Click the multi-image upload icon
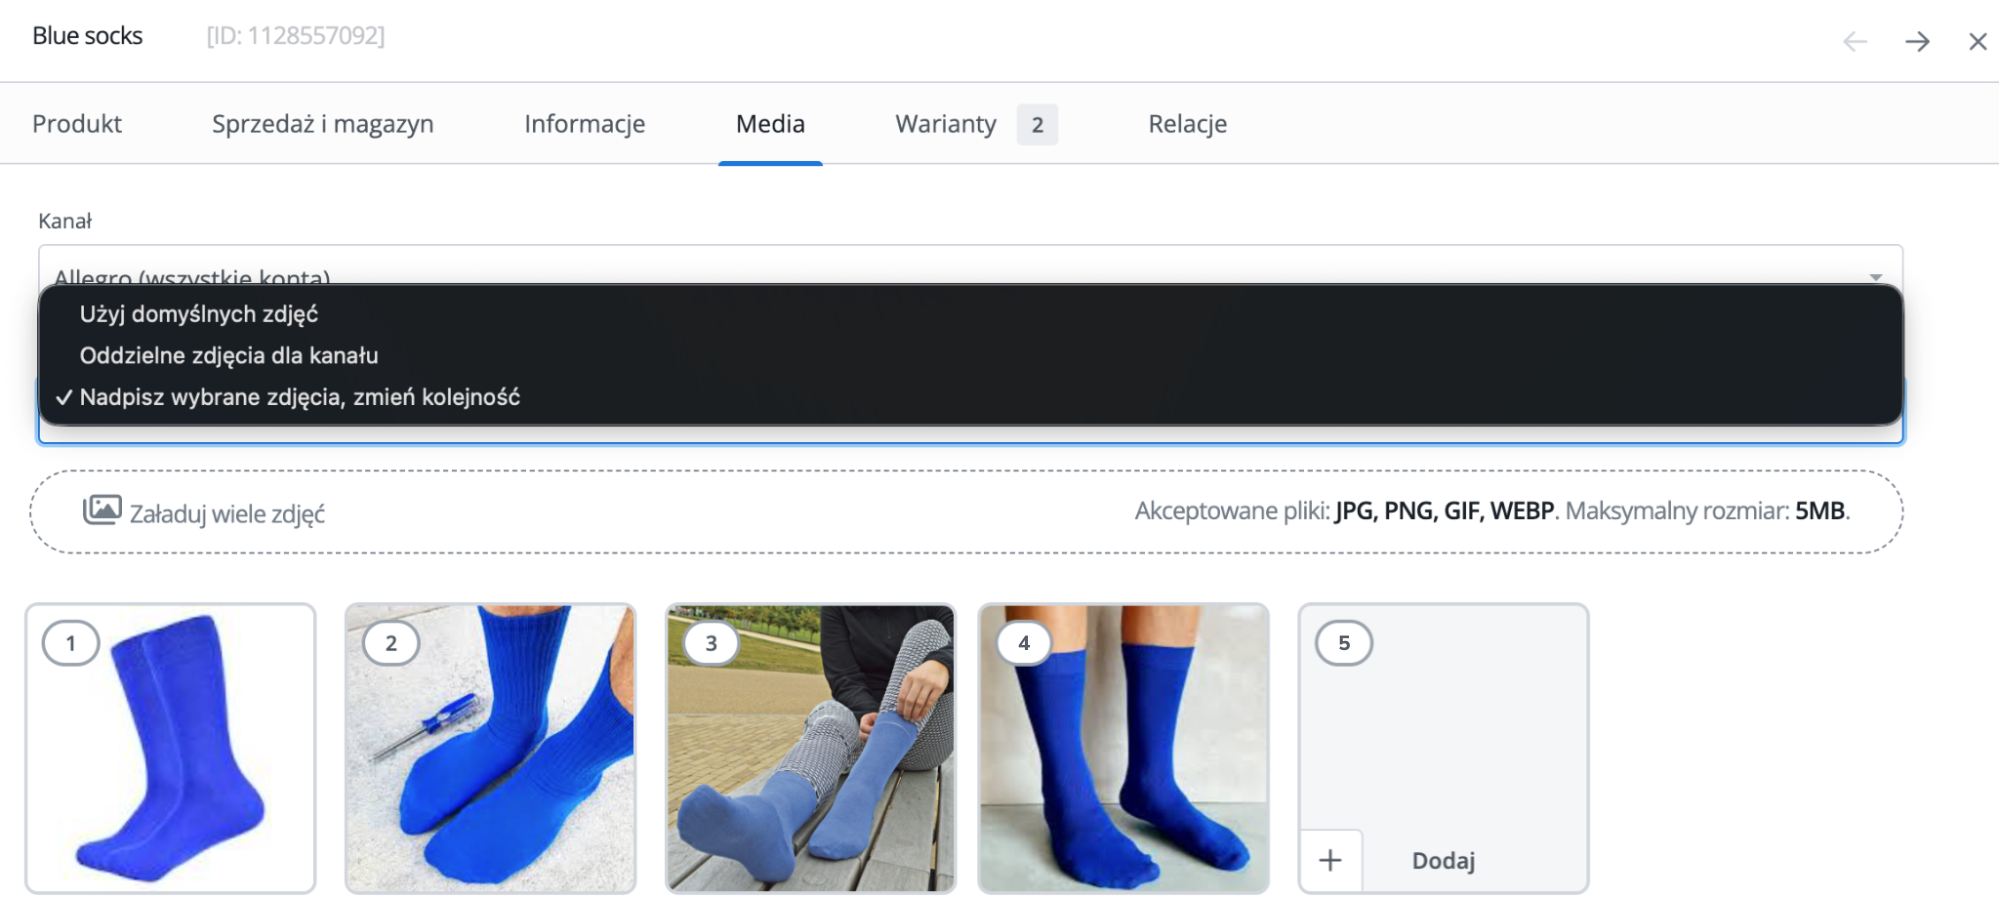This screenshot has height=911, width=1999. pos(102,510)
